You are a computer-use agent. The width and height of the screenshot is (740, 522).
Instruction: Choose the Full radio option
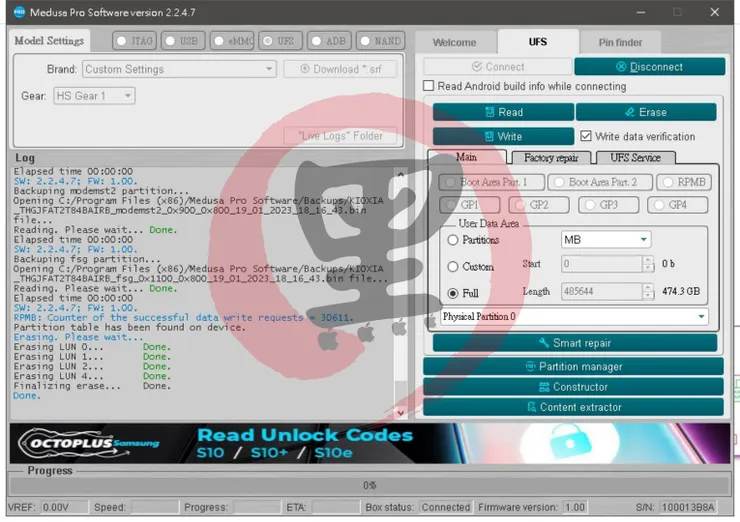(x=453, y=293)
